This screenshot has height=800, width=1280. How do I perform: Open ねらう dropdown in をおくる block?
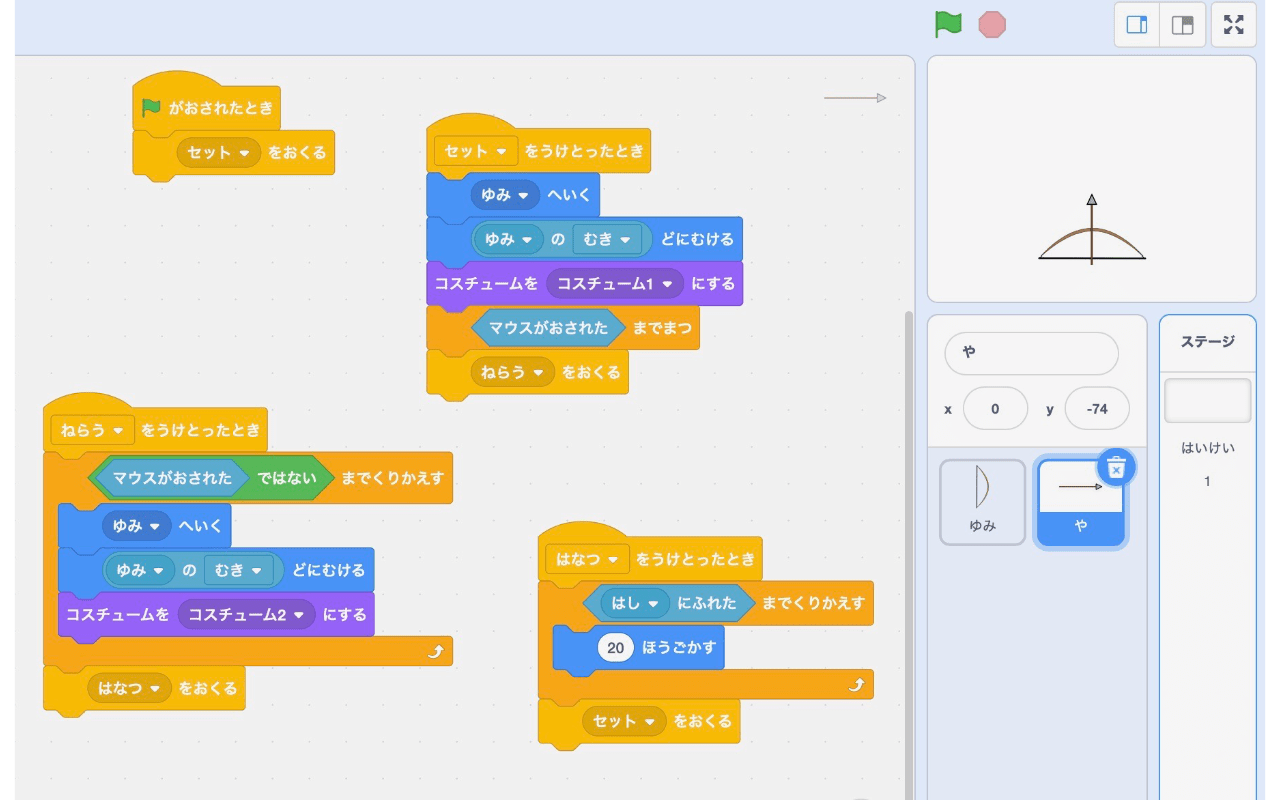click(512, 372)
